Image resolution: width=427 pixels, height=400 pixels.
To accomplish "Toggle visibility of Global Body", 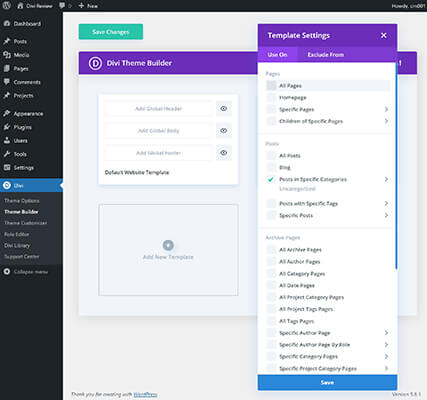I will pos(224,130).
